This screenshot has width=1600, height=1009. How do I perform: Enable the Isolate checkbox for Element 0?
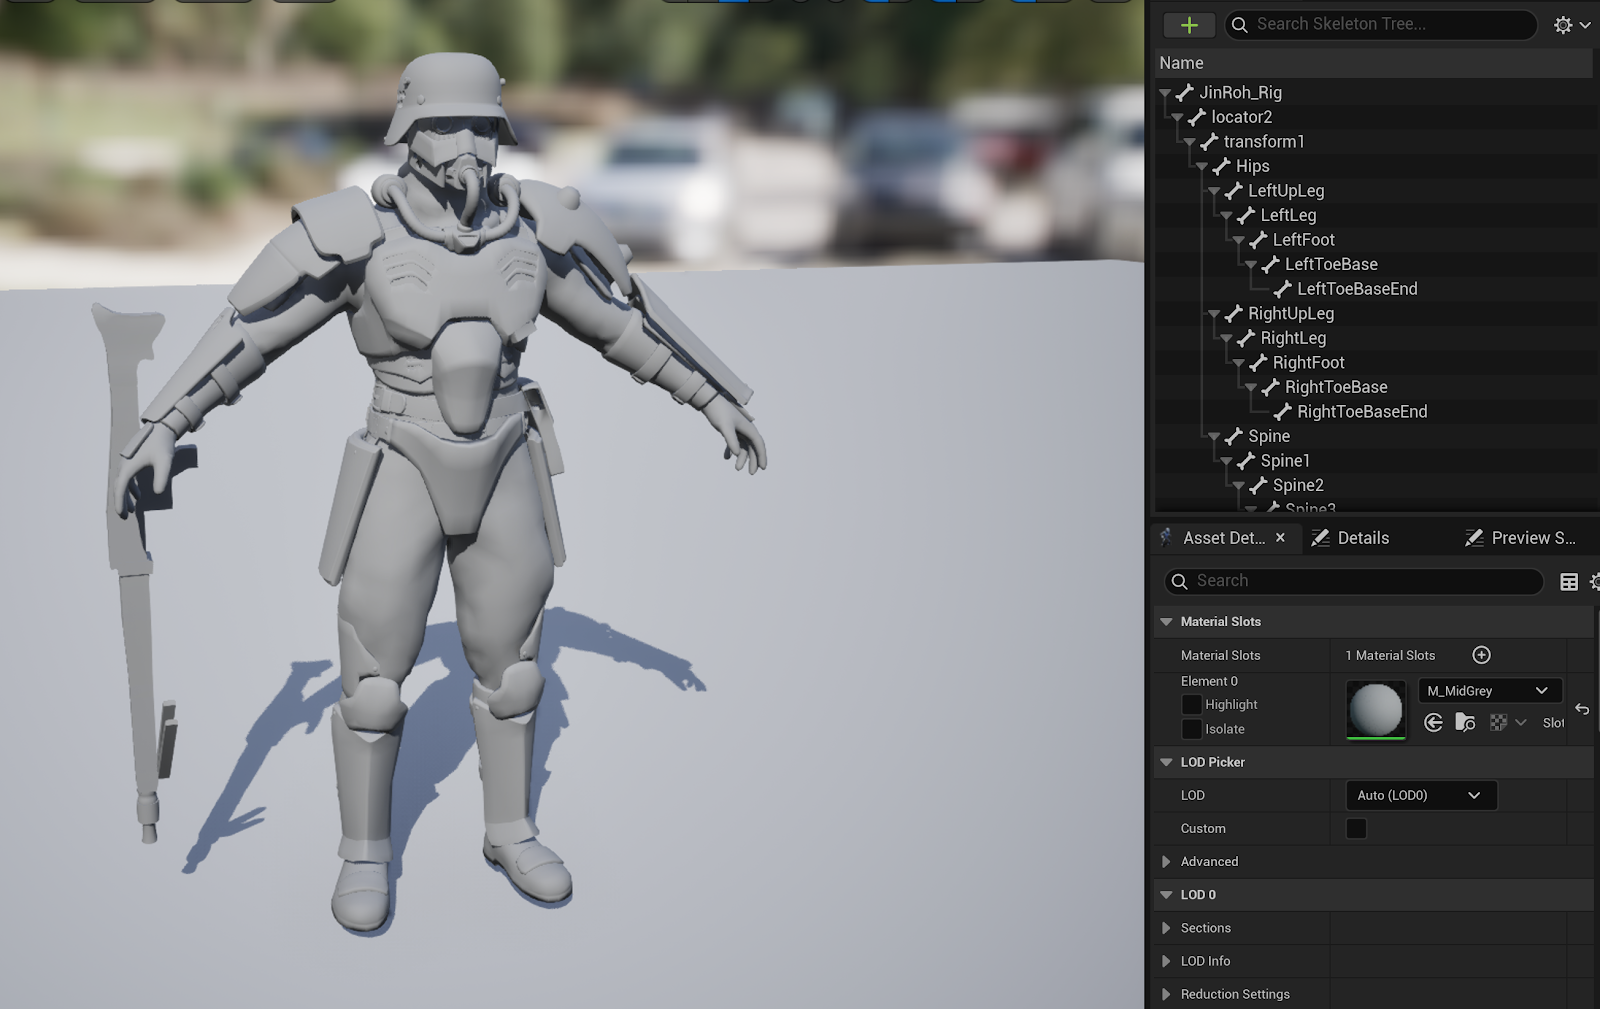(x=1191, y=729)
